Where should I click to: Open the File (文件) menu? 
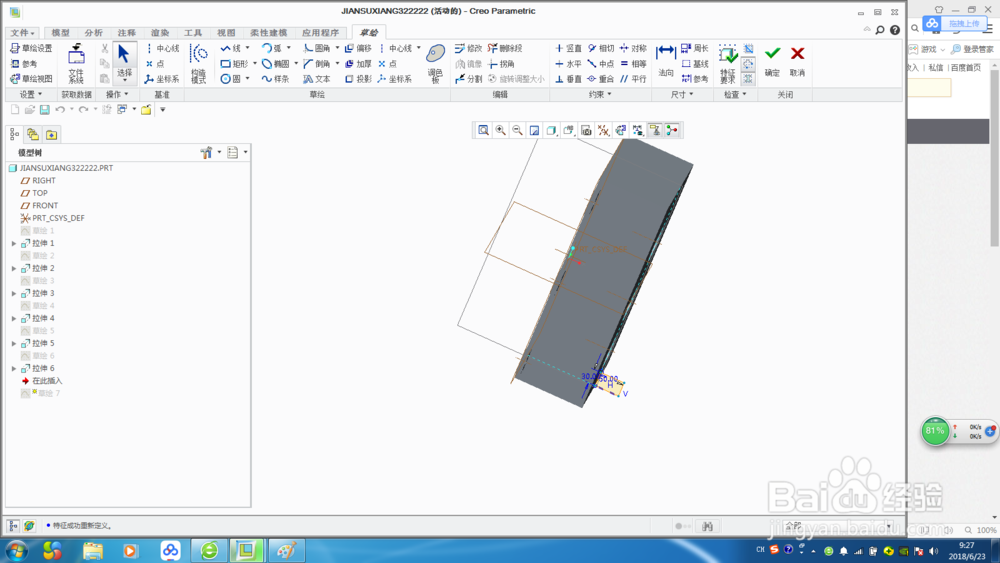tap(22, 33)
